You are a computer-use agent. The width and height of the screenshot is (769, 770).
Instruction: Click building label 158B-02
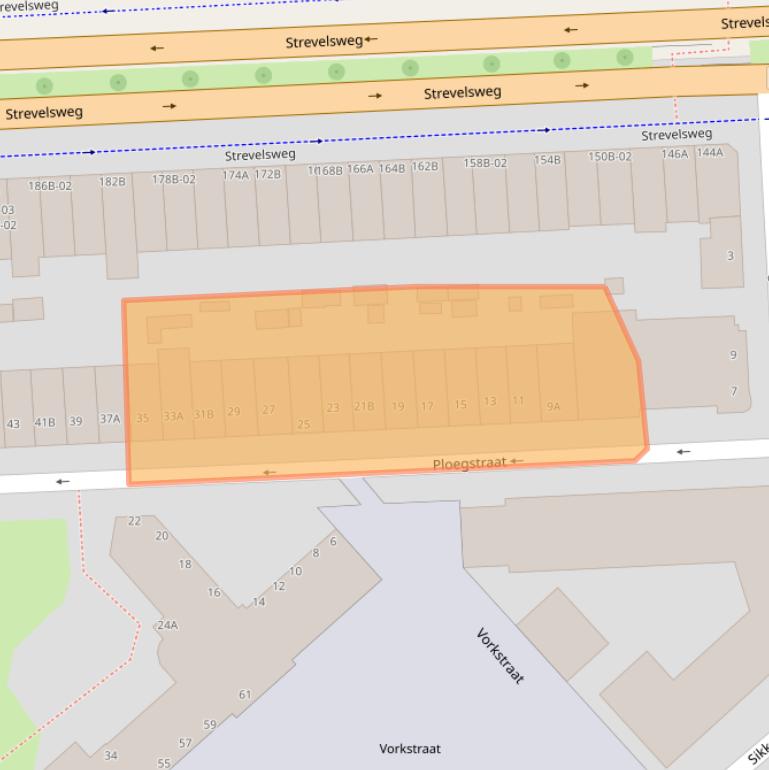(x=485, y=163)
